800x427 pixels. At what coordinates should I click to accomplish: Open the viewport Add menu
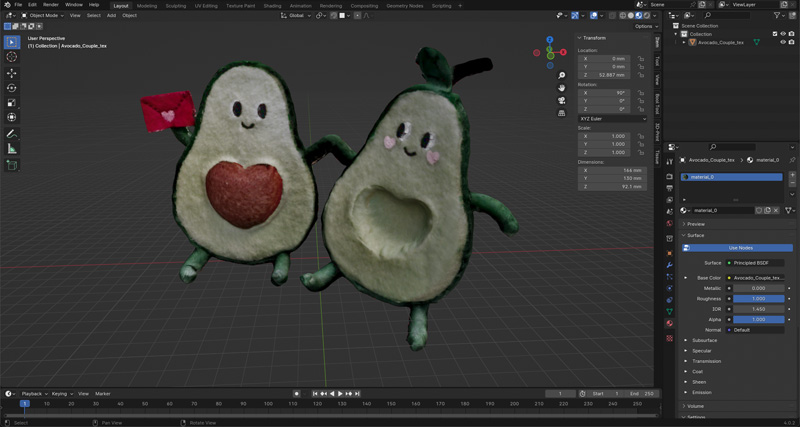pyautogui.click(x=111, y=15)
